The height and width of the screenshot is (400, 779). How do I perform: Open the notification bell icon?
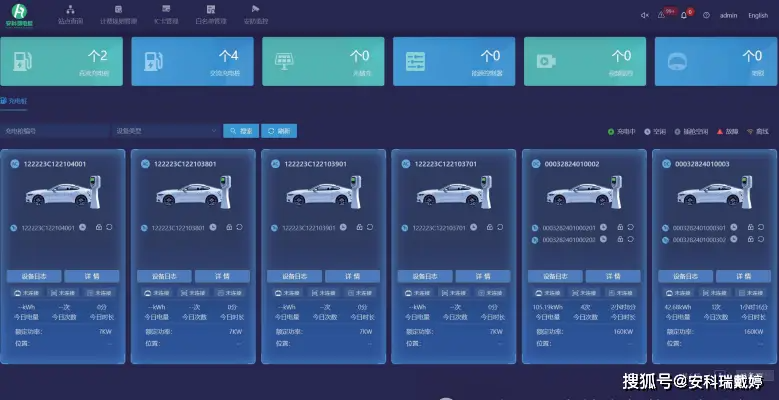(x=684, y=15)
